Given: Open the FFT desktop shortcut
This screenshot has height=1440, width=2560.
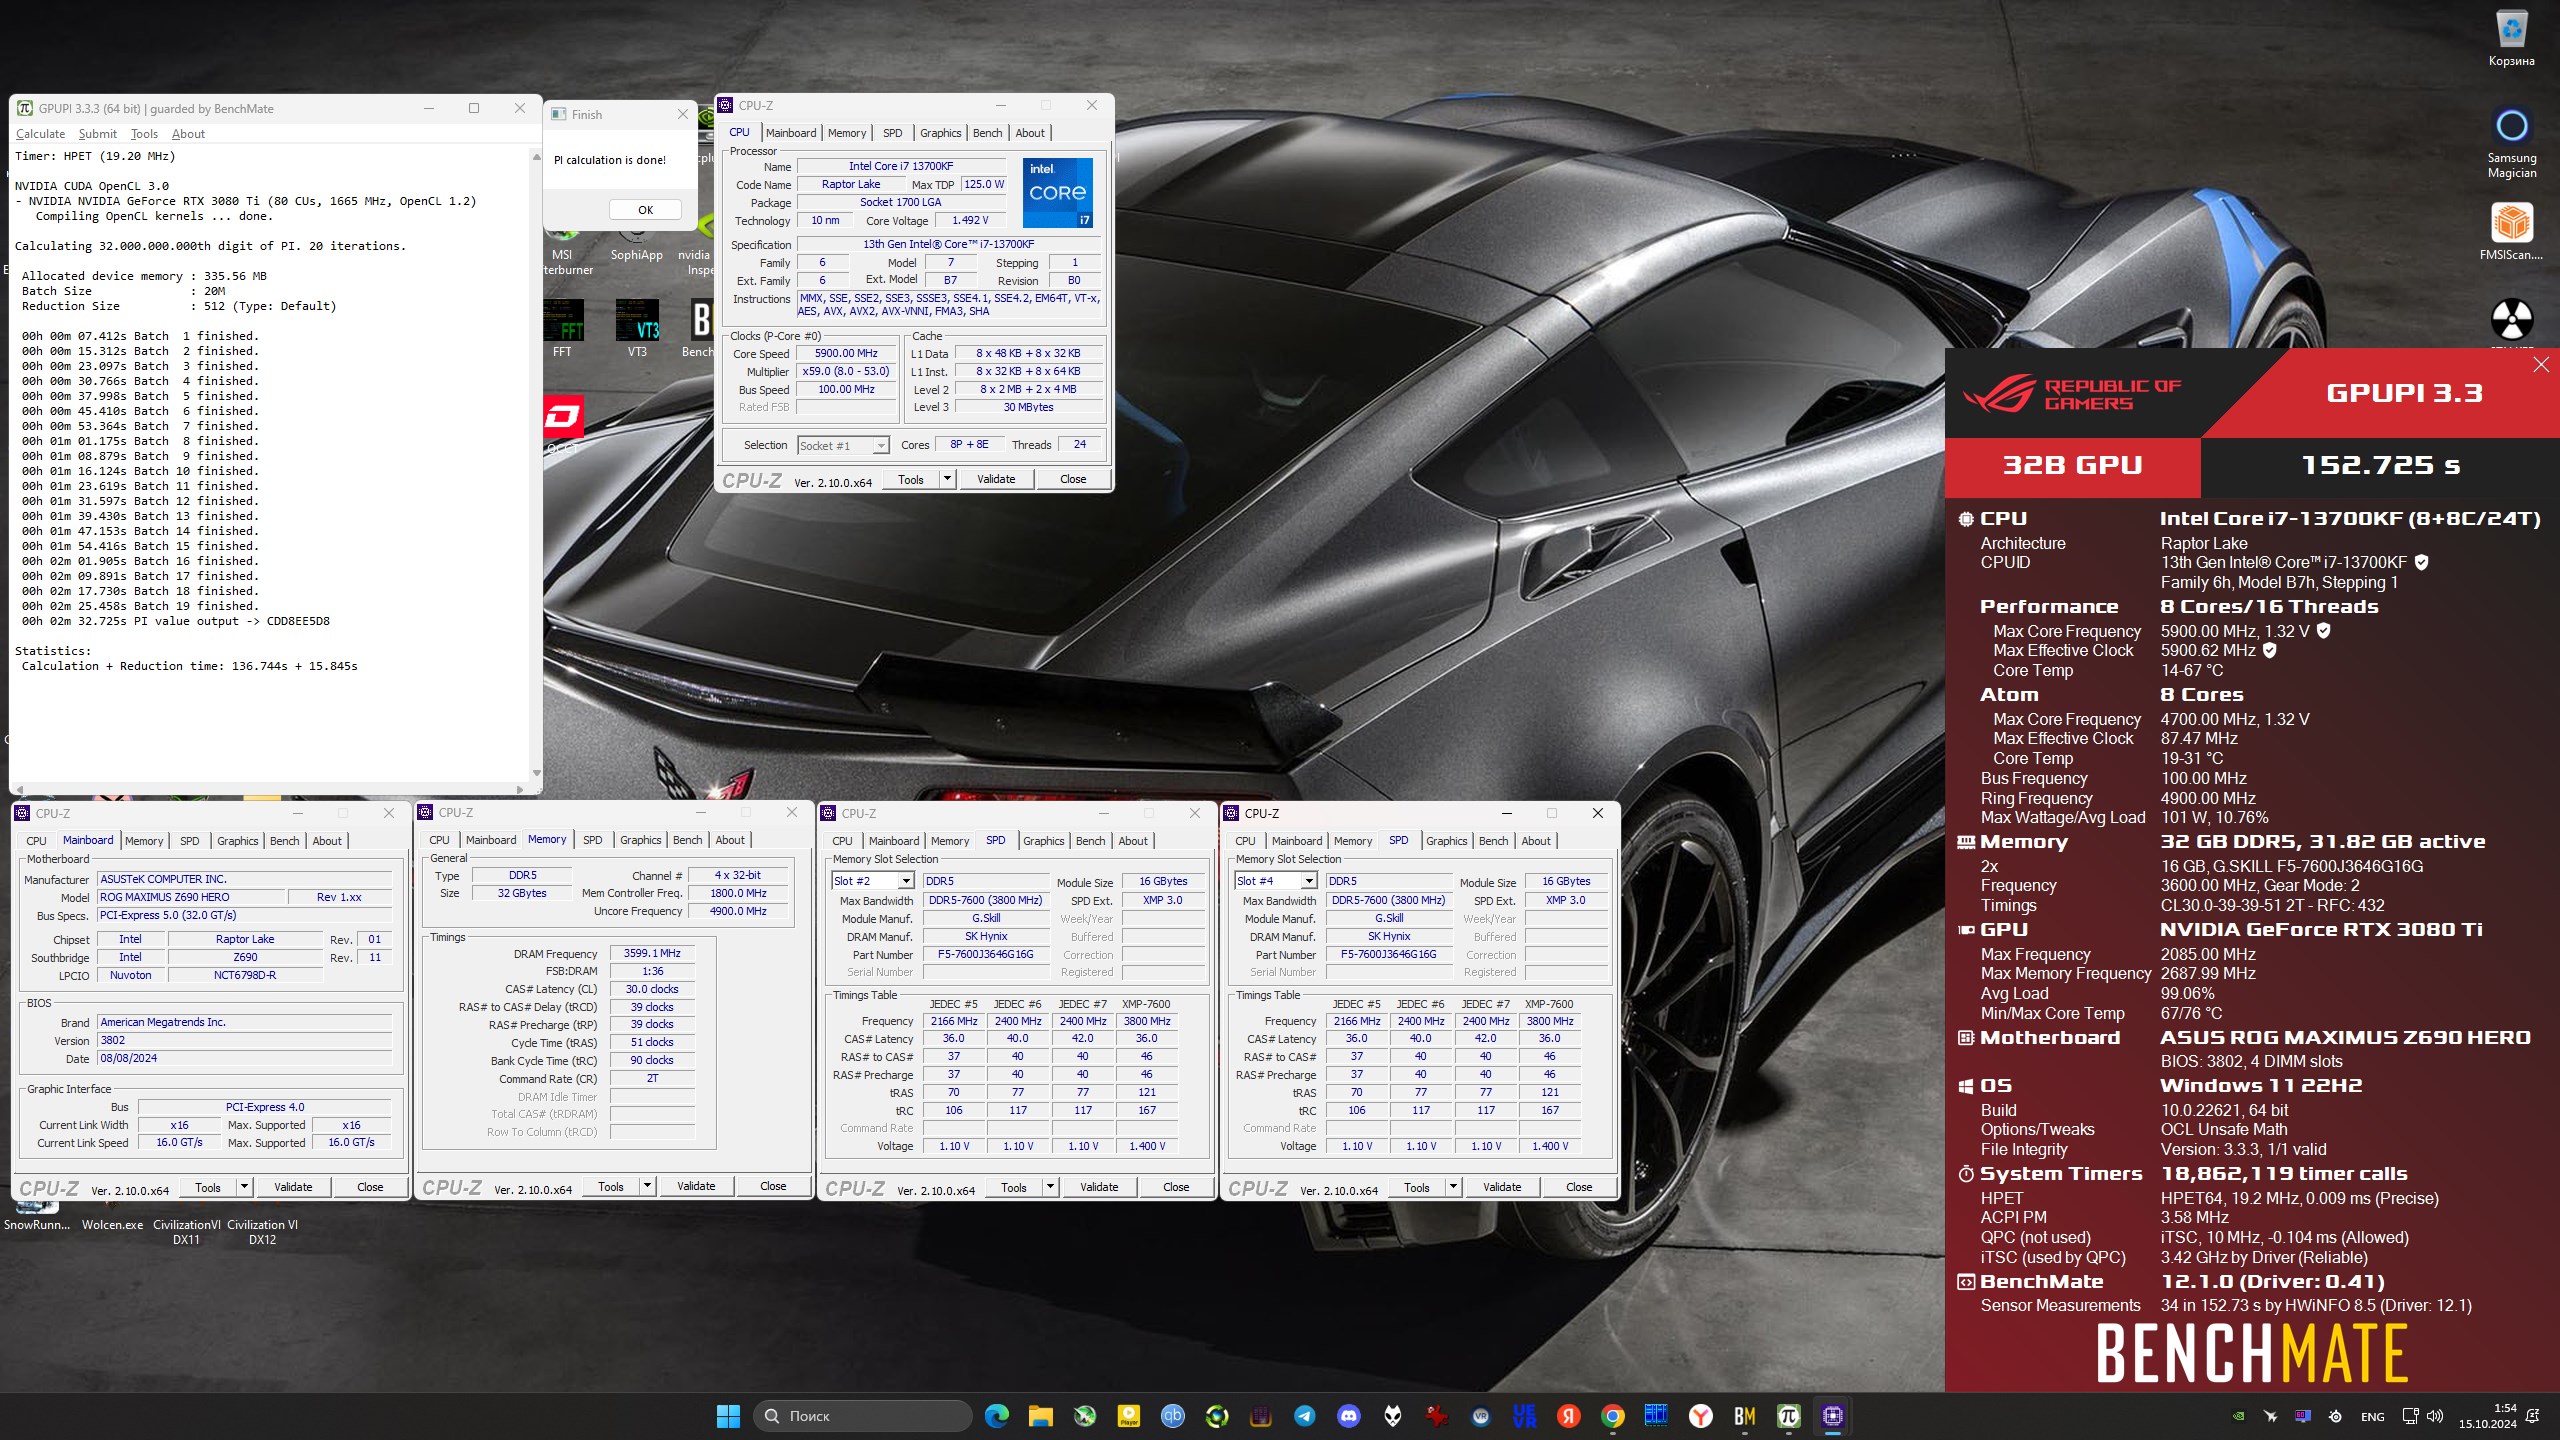Looking at the screenshot, I should click(562, 329).
